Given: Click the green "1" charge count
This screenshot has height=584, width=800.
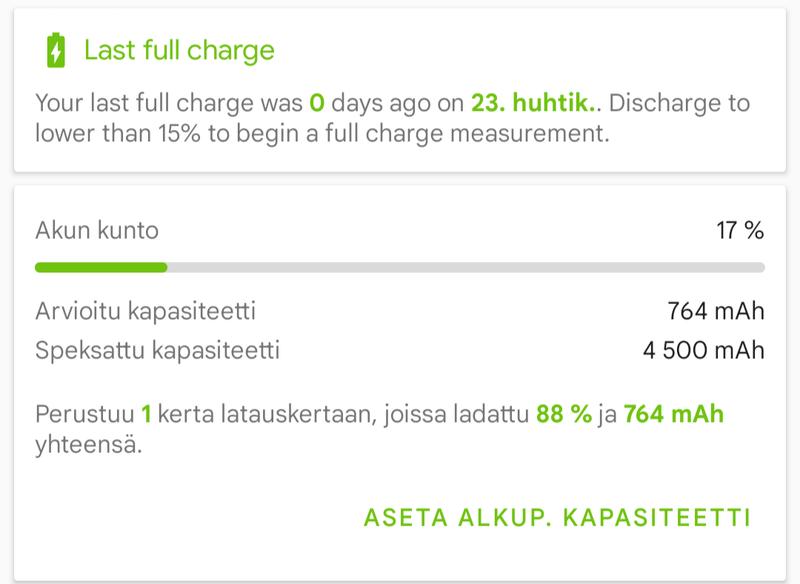Looking at the screenshot, I should point(146,415).
